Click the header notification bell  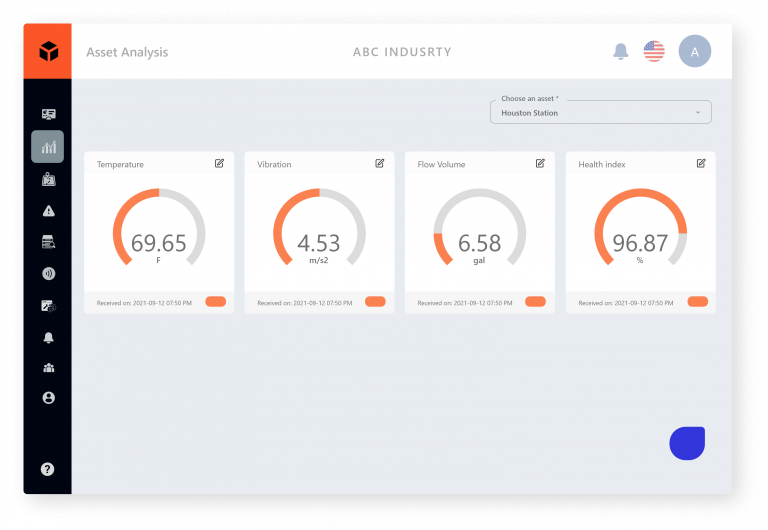621,51
